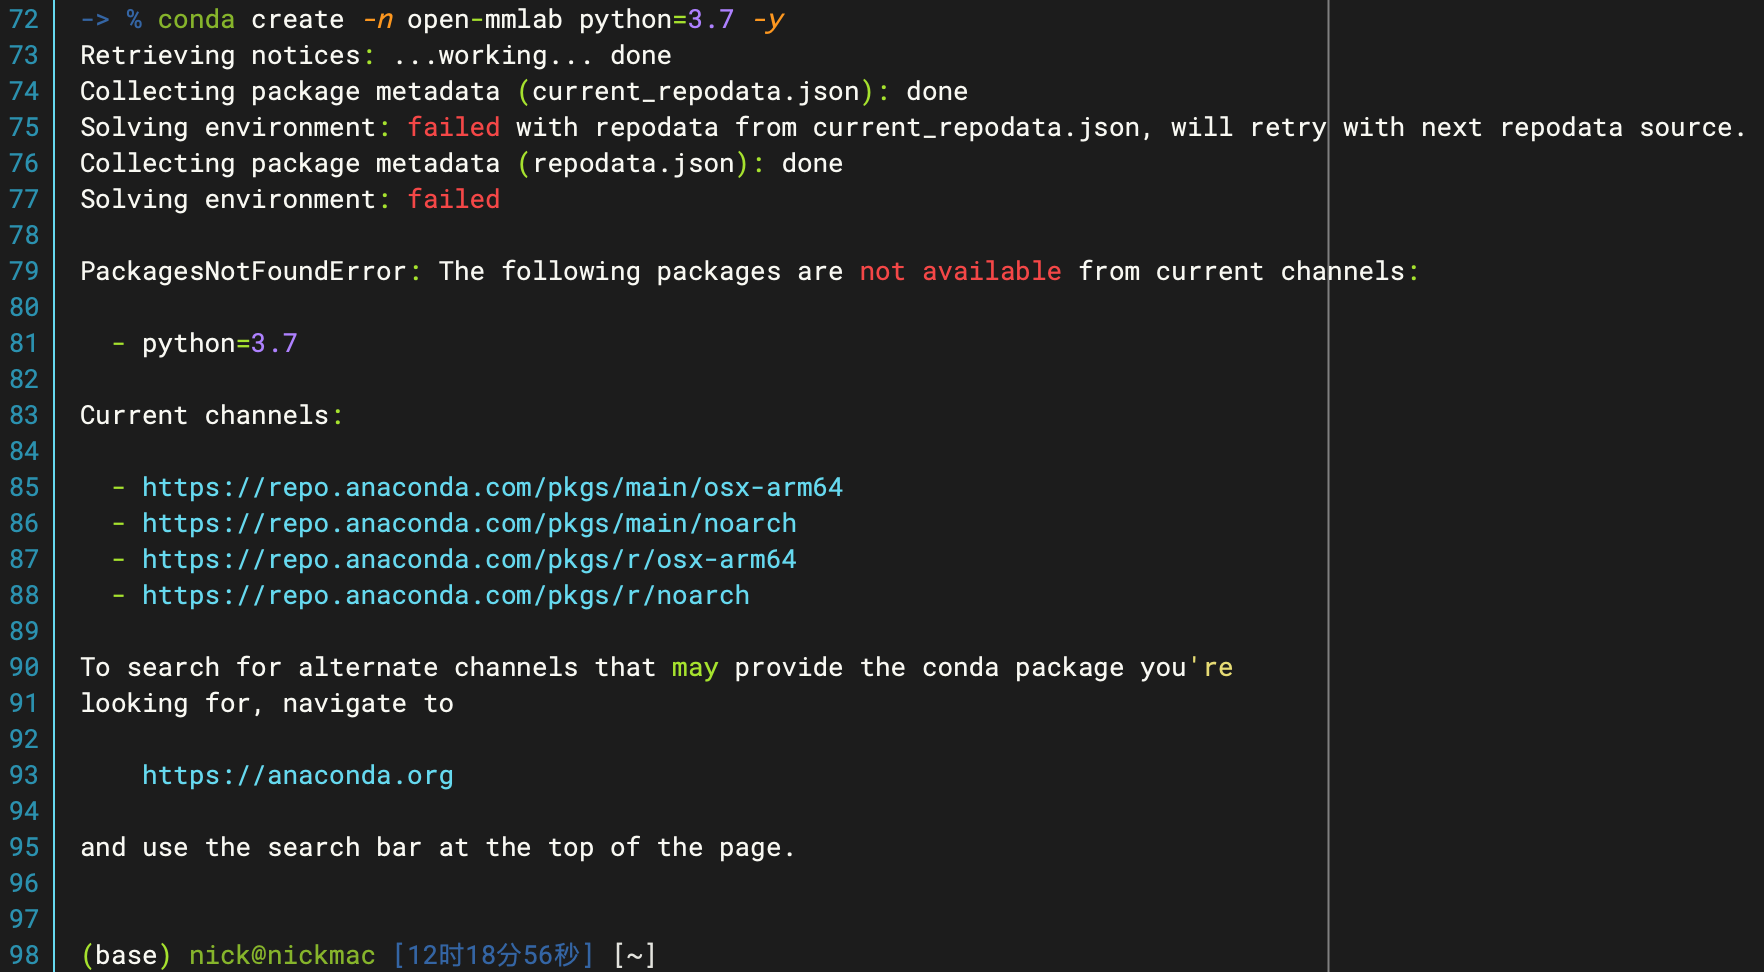Image resolution: width=1764 pixels, height=972 pixels.
Task: Click '(current_repodata.json)' on line 74
Action: click(x=695, y=91)
